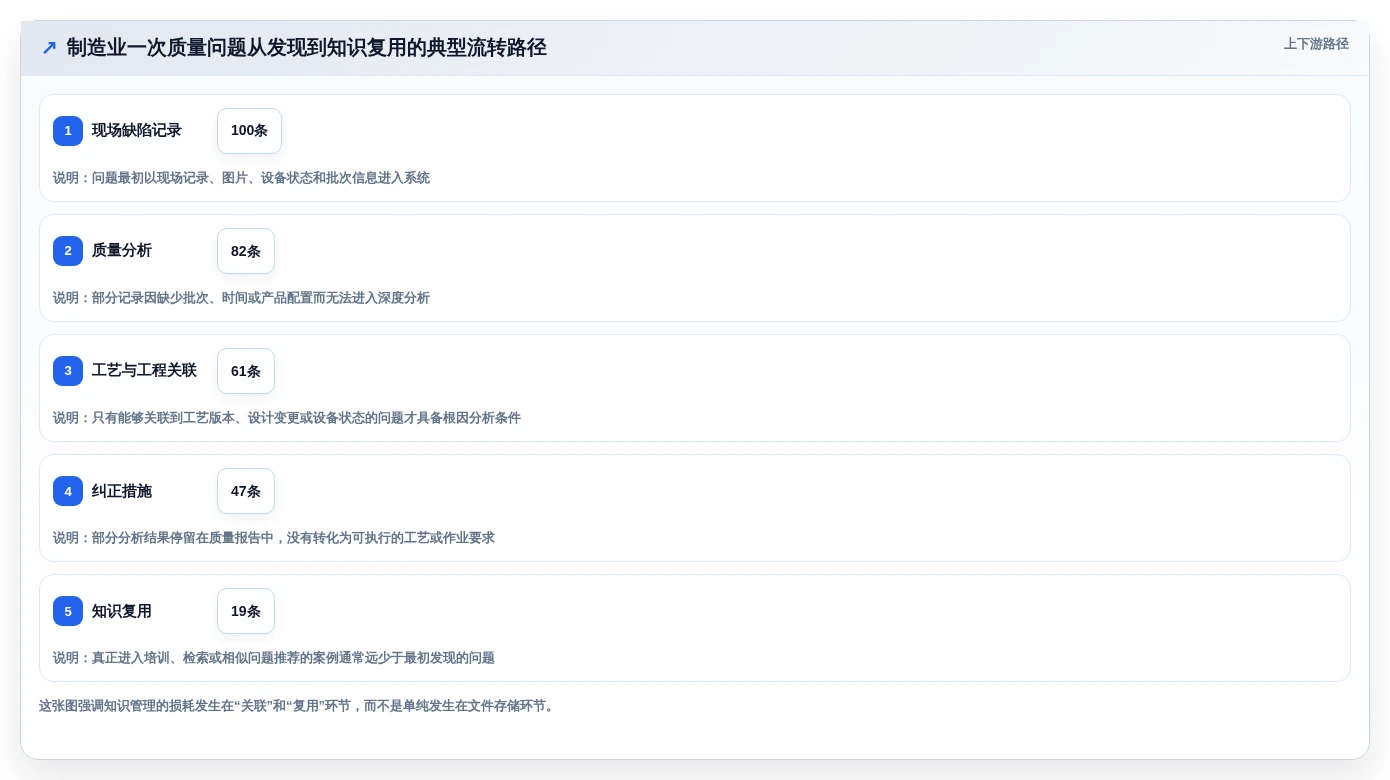This screenshot has width=1390, height=780.
Task: Click step number badge 3
Action: (x=68, y=371)
